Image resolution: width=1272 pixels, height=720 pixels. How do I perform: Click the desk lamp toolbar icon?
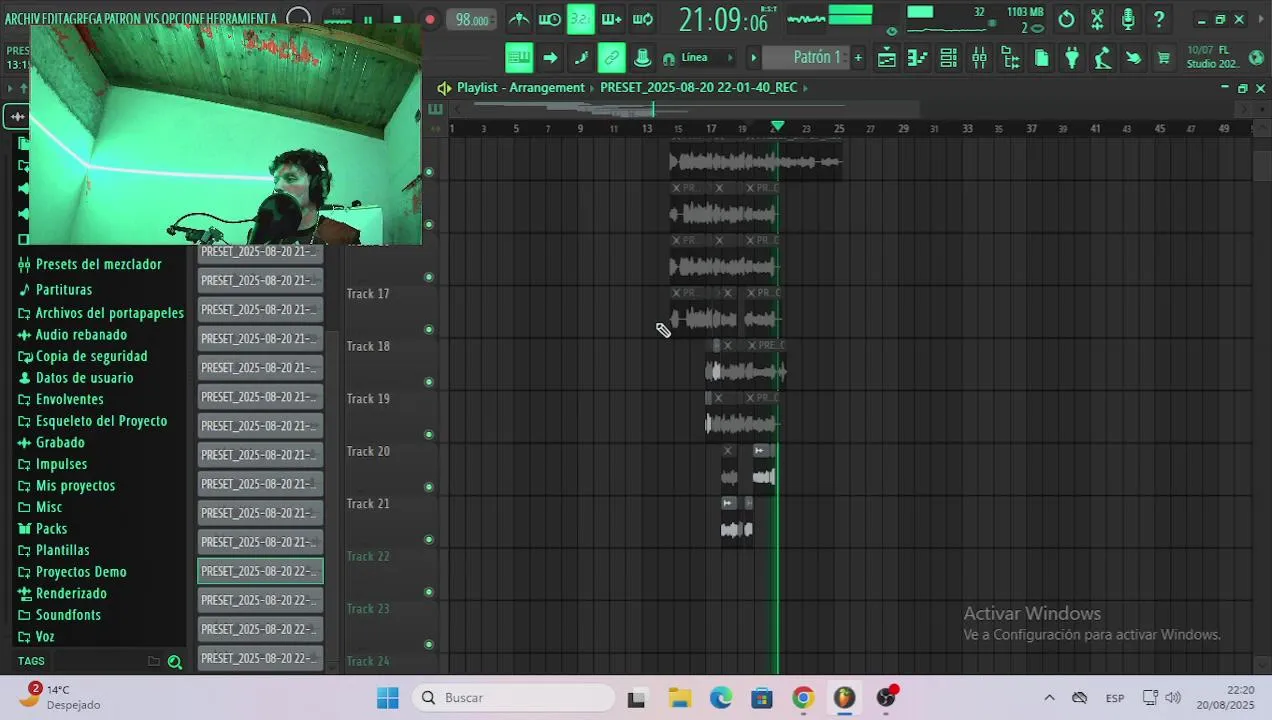1103,58
